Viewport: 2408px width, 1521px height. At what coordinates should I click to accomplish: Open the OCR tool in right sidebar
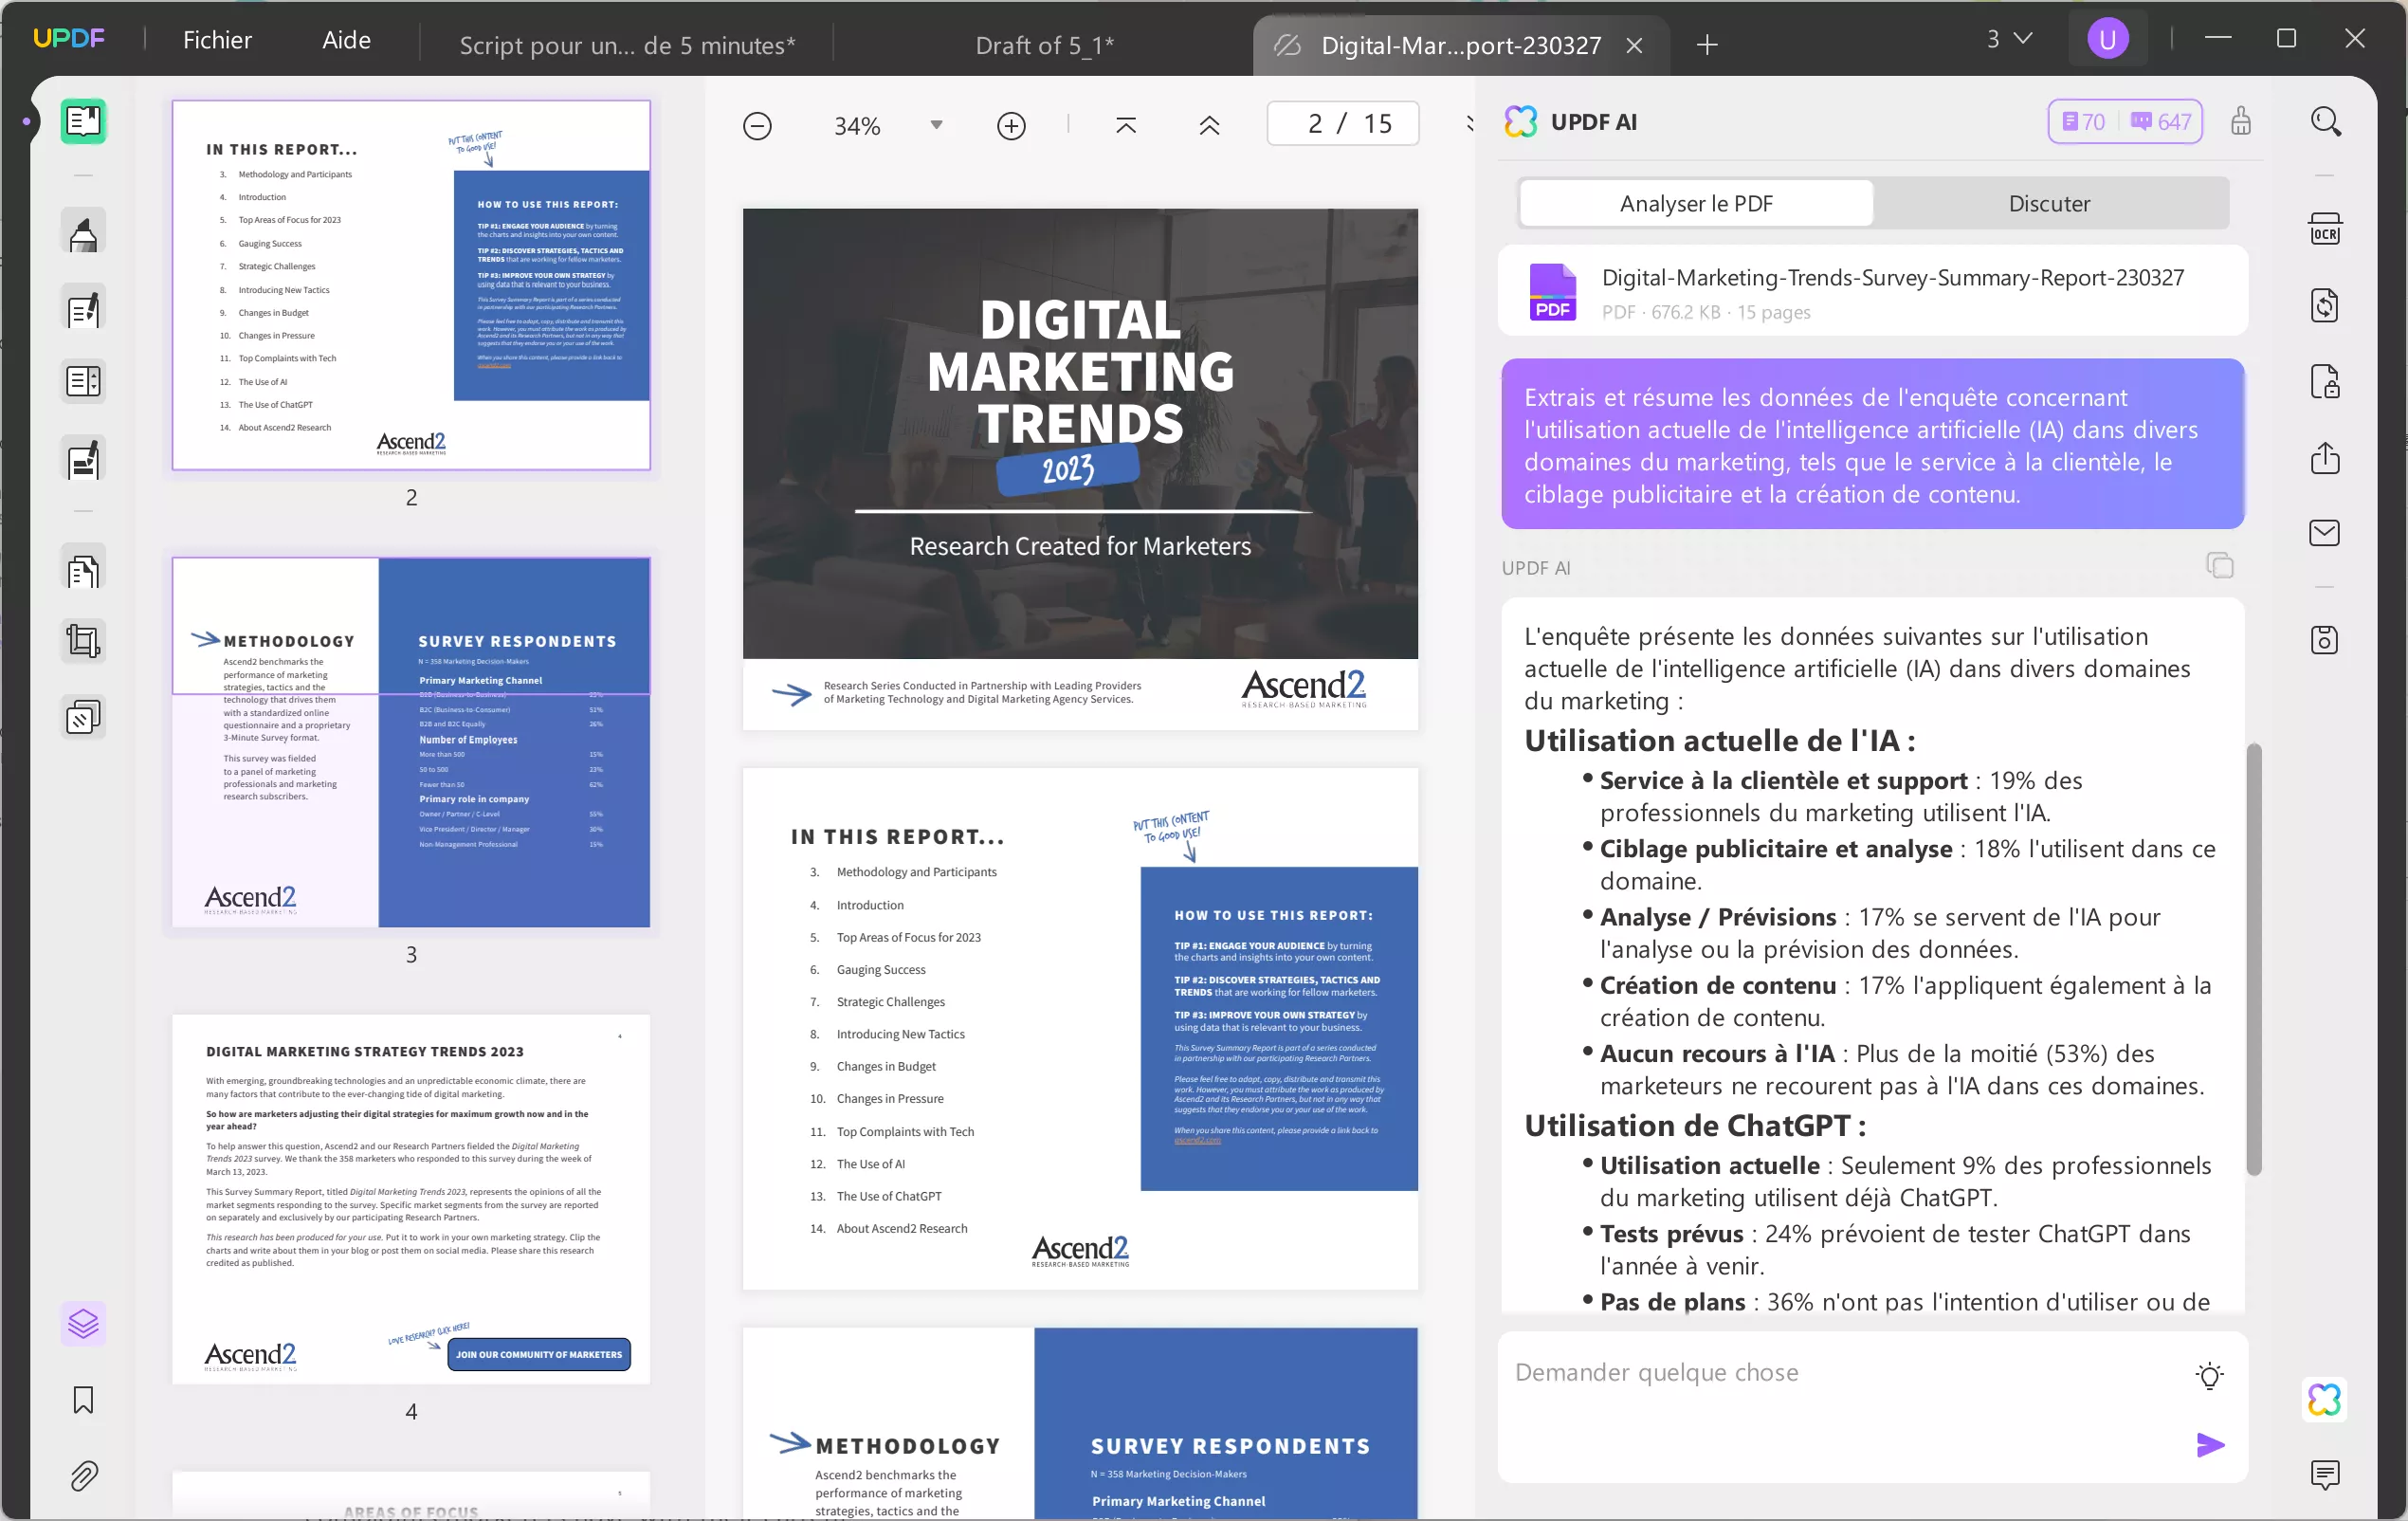pos(2324,229)
